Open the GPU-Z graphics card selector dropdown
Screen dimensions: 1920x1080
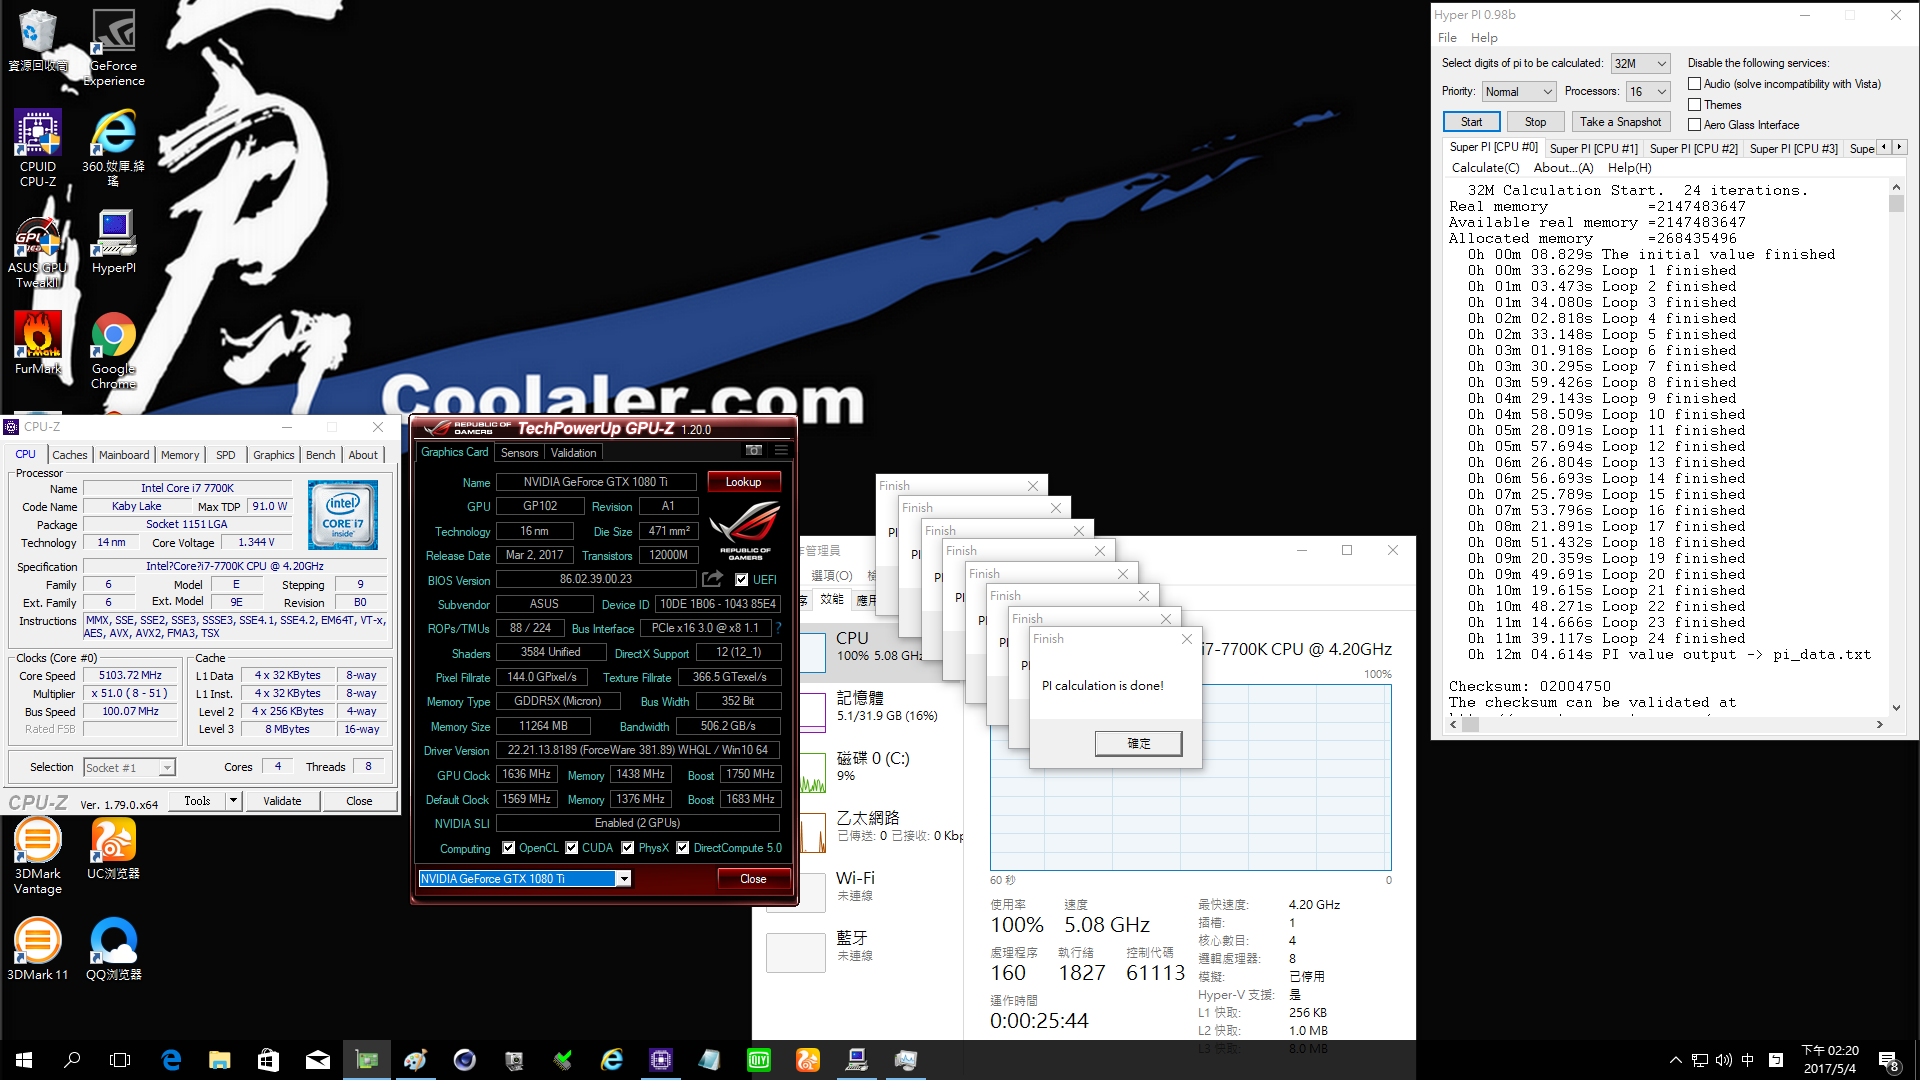tap(525, 879)
